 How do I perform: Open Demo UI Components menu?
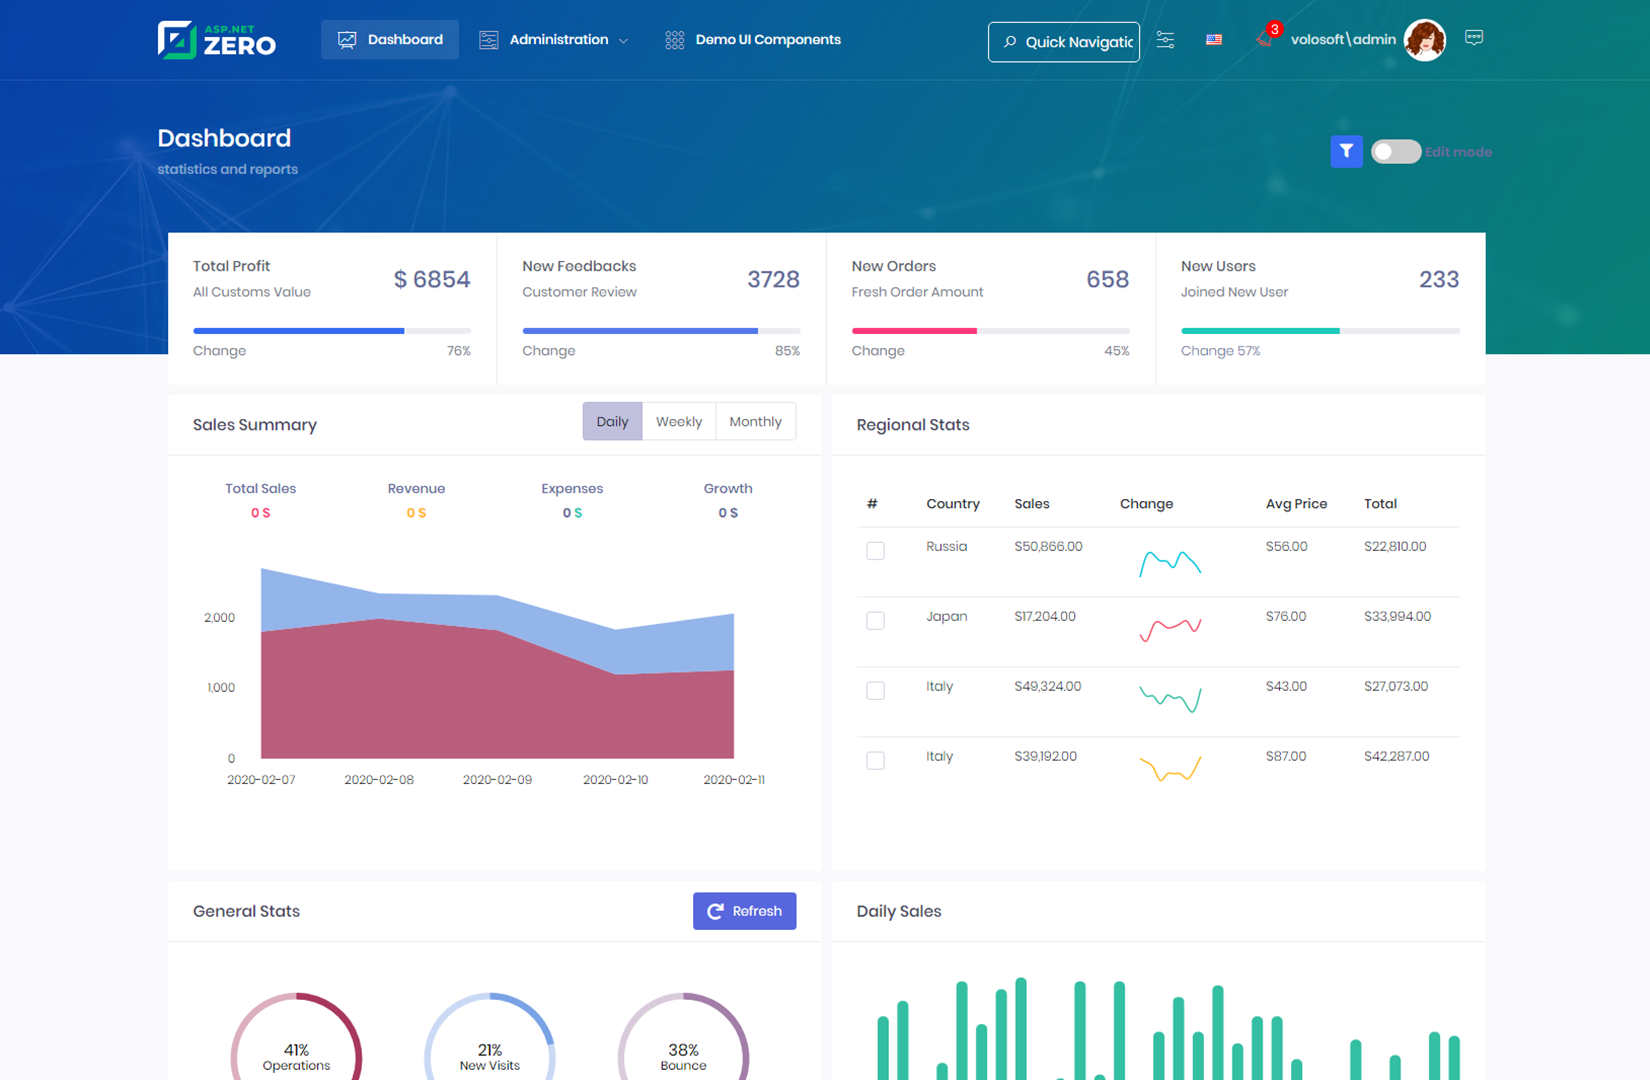point(753,40)
